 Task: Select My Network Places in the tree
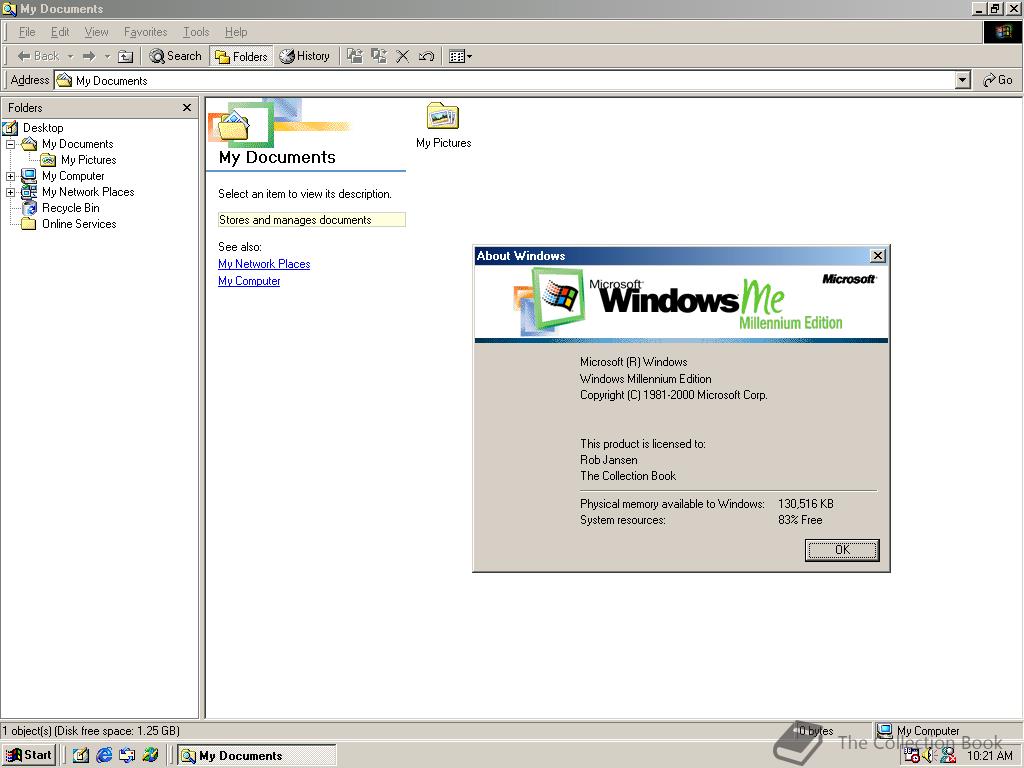pos(88,192)
